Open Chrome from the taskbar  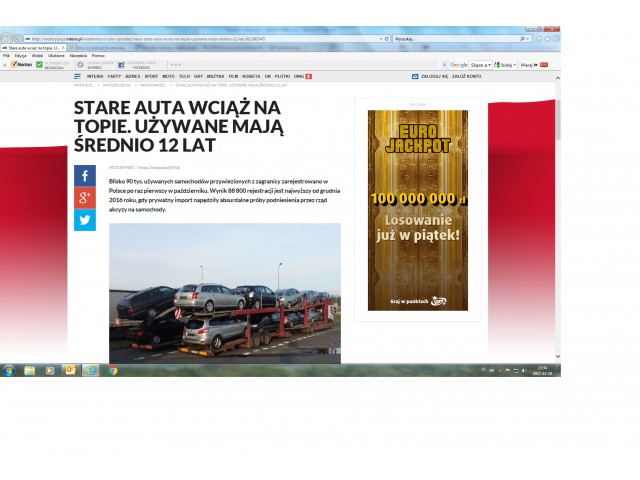112,370
